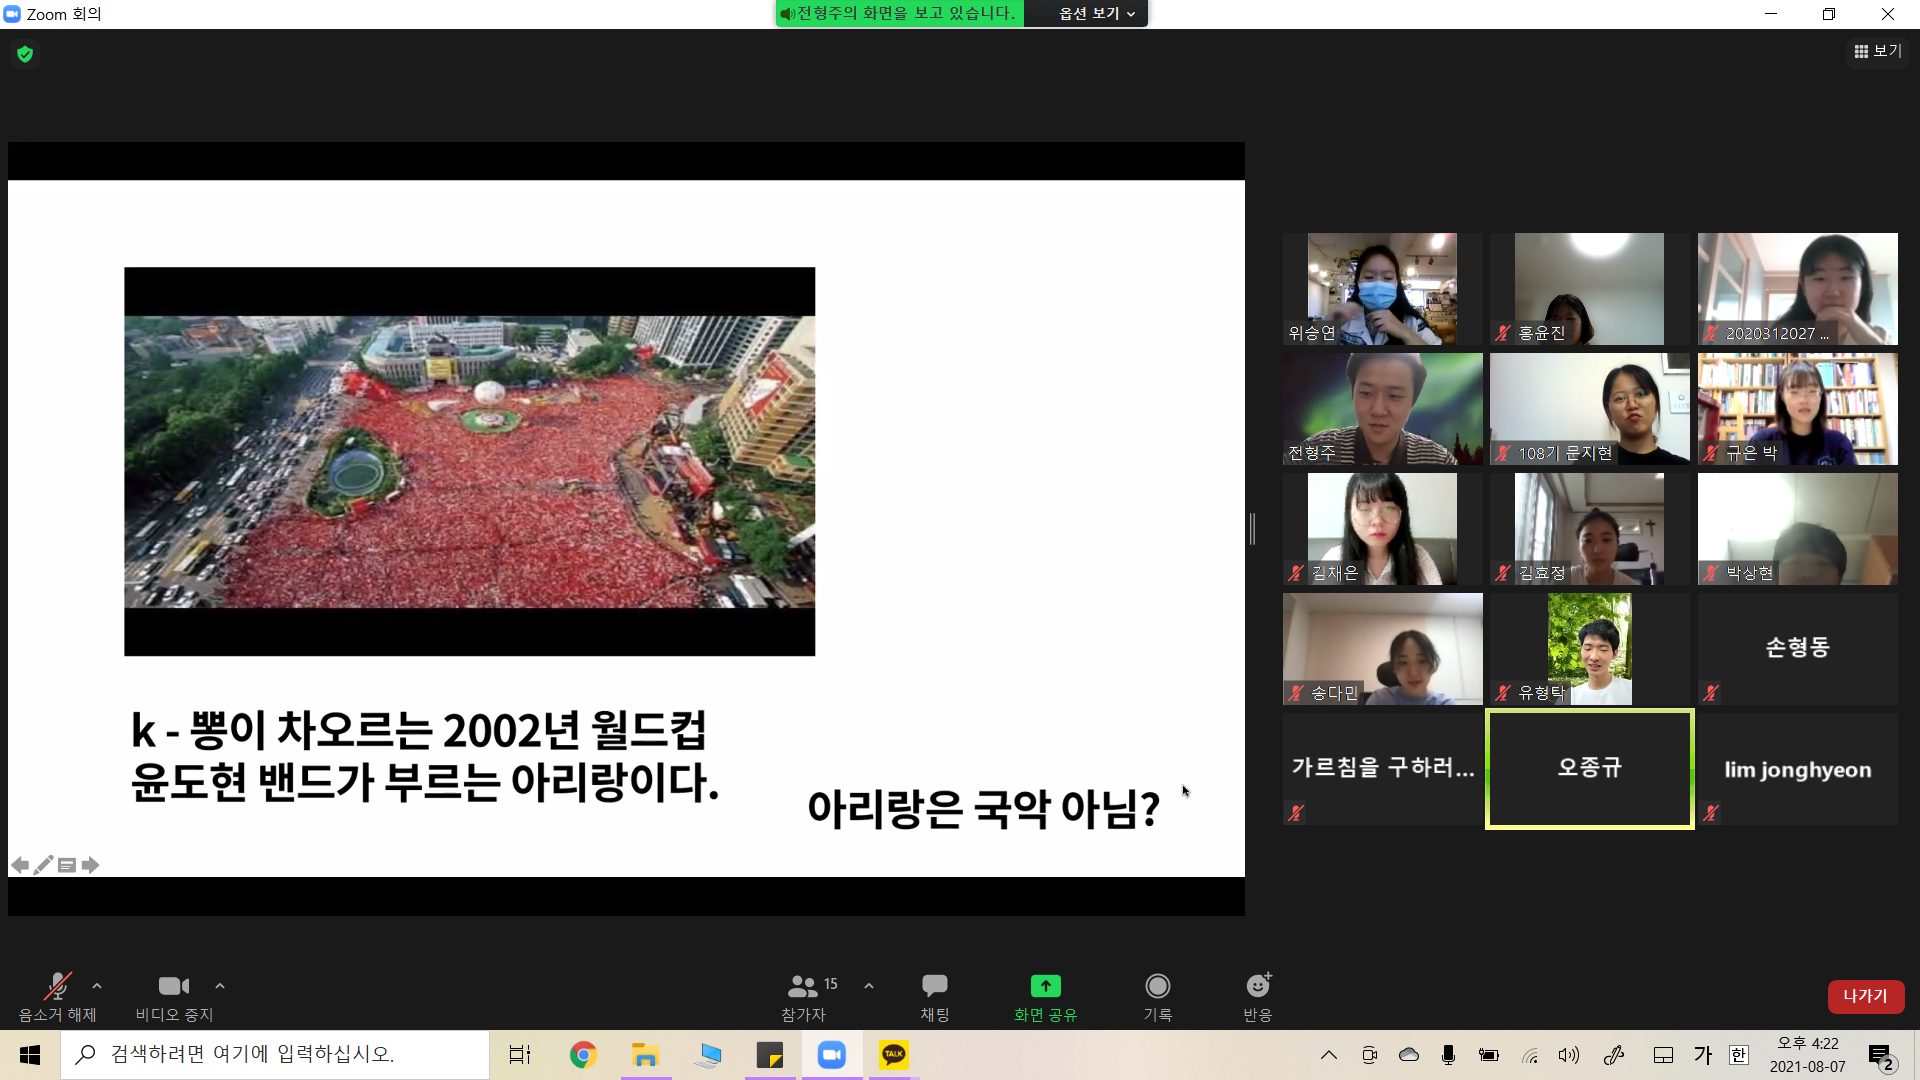Go to next slide arrow
The width and height of the screenshot is (1920, 1080).
pyautogui.click(x=91, y=865)
